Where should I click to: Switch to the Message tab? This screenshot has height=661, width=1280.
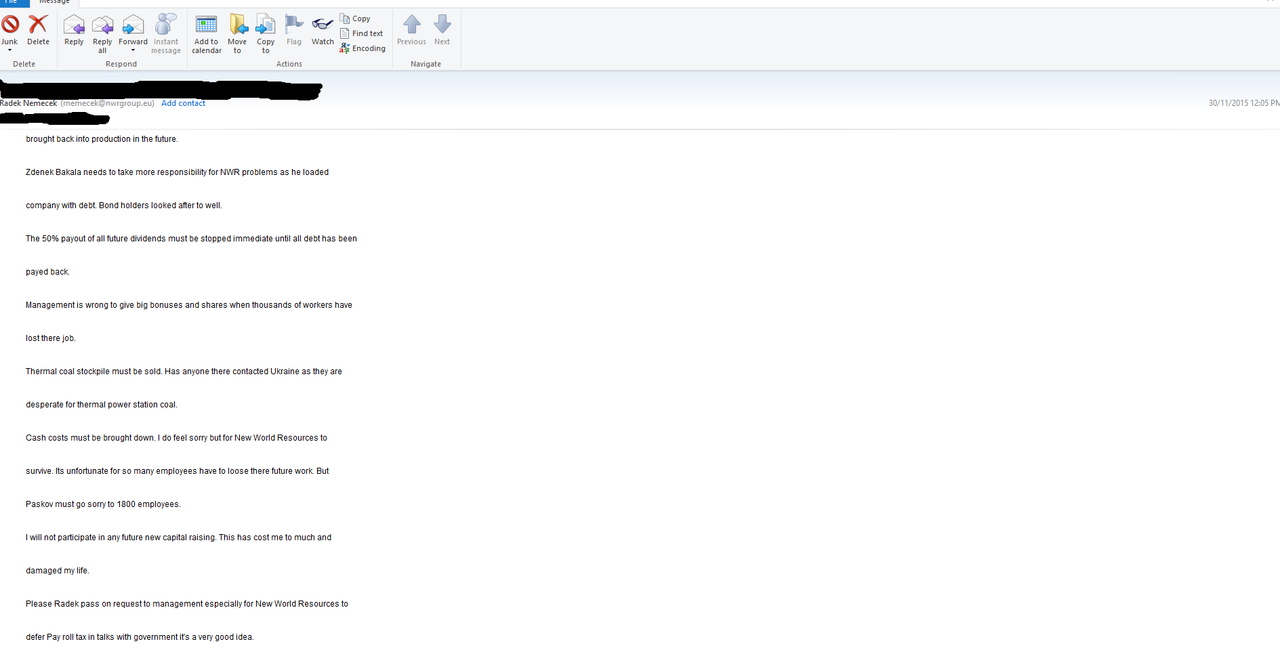[x=54, y=3]
